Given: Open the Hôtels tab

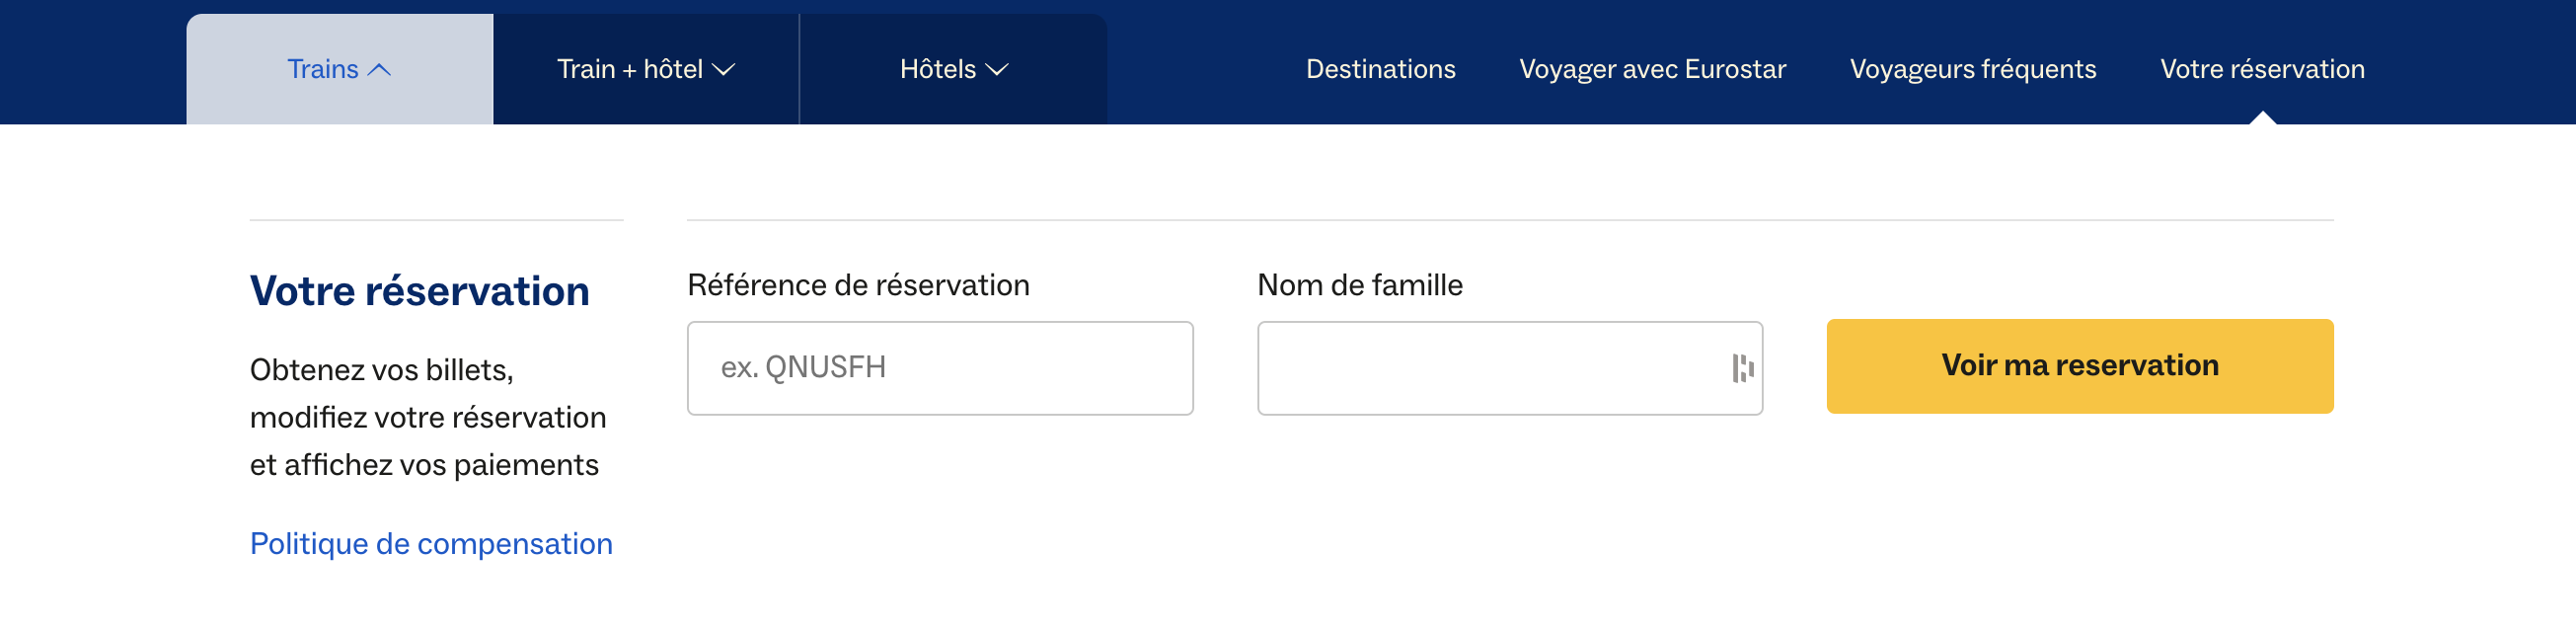Looking at the screenshot, I should (x=937, y=69).
